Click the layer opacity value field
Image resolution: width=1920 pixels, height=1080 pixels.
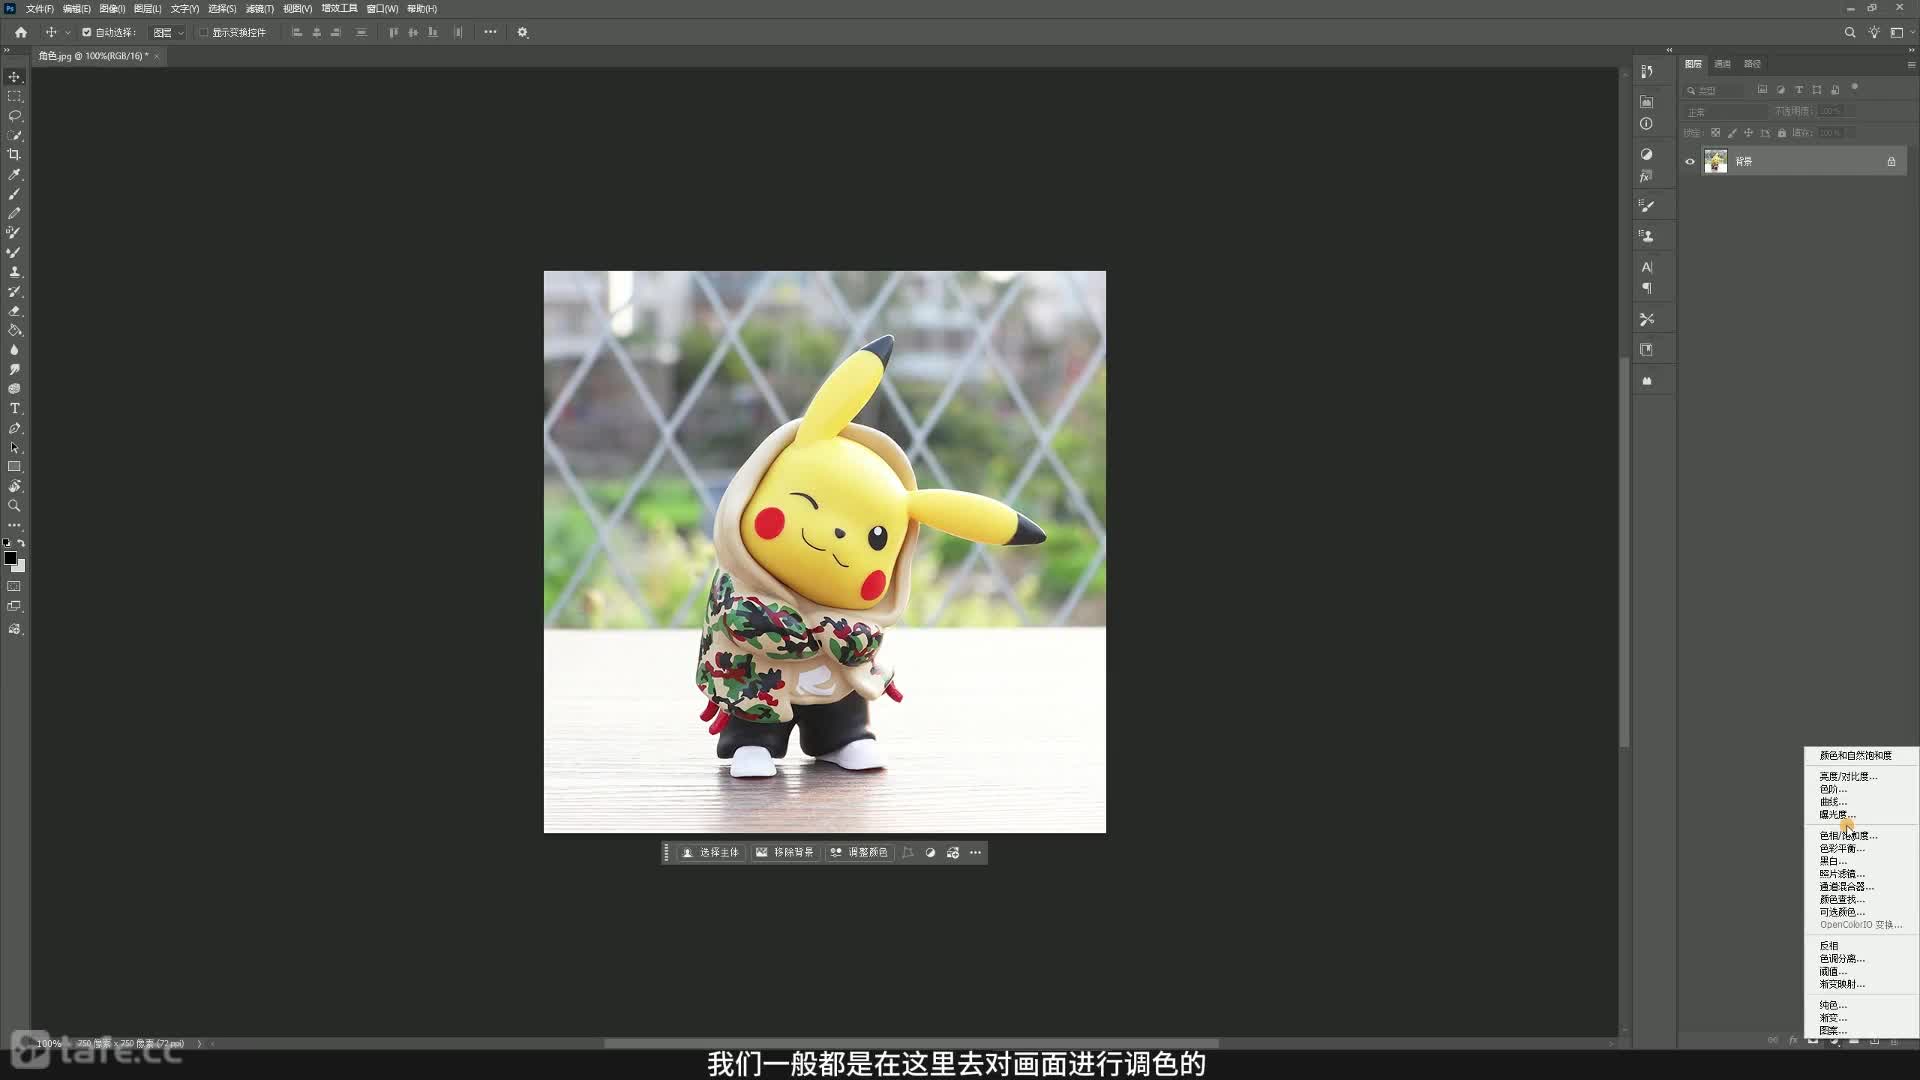click(1832, 111)
